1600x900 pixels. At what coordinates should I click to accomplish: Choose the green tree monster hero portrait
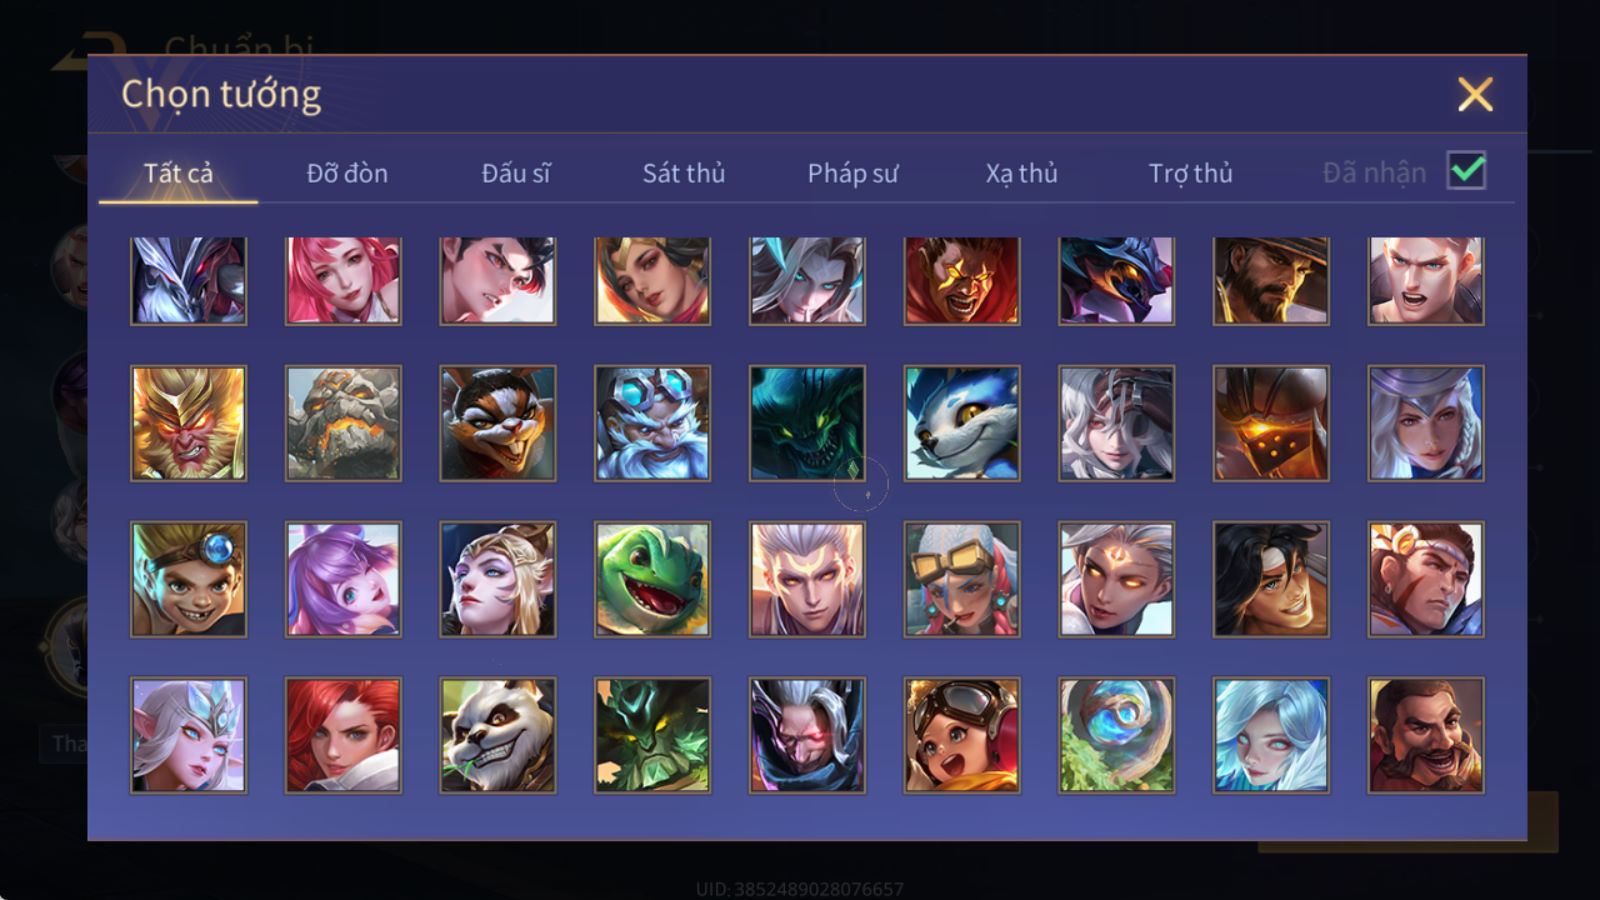(652, 735)
